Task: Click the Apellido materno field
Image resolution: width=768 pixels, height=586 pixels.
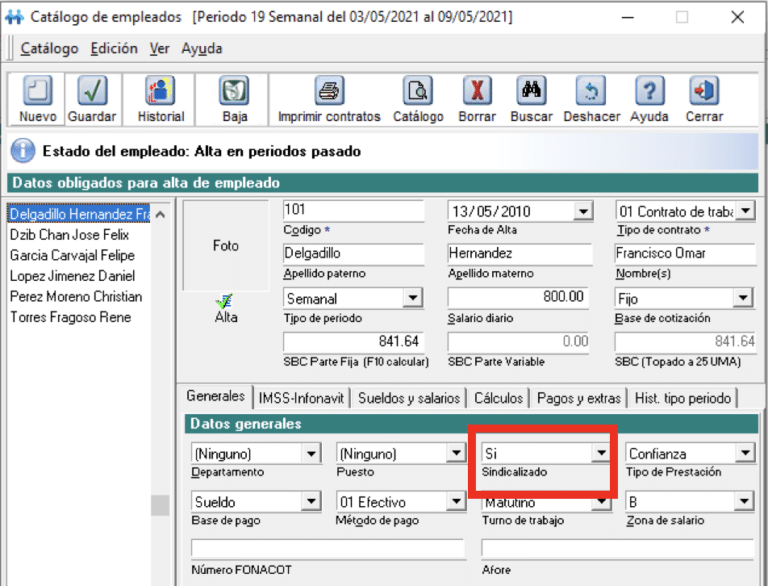Action: tap(520, 254)
